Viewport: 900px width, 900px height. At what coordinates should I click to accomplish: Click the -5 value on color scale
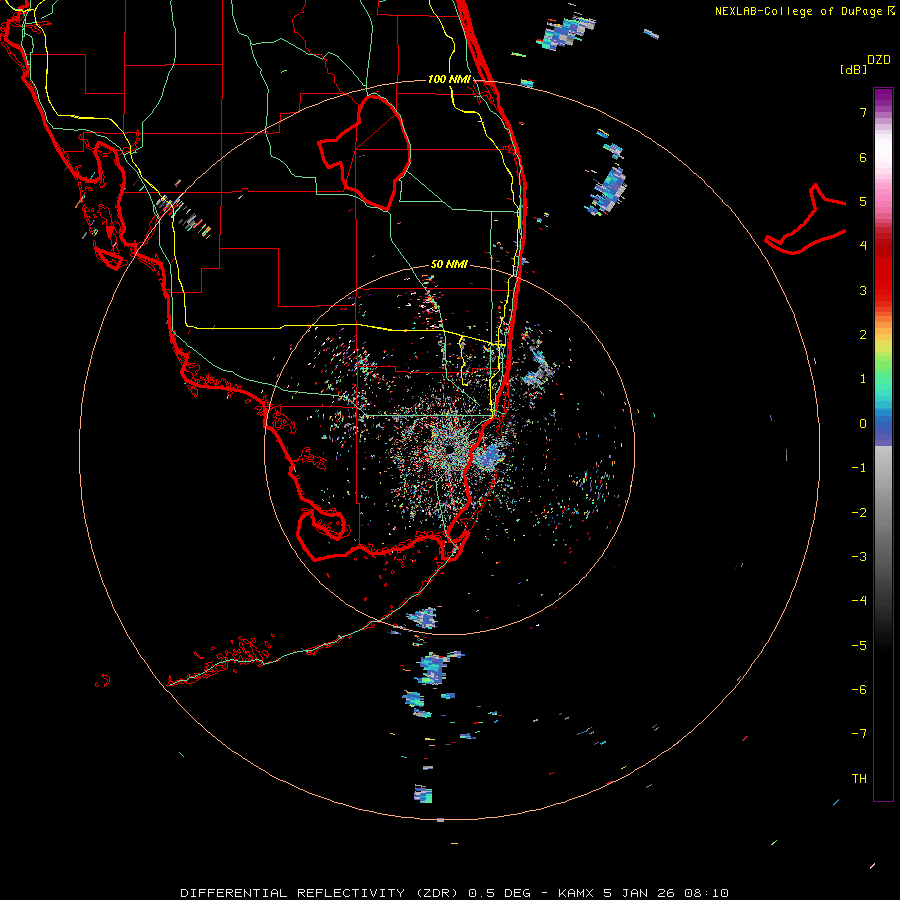tap(859, 646)
